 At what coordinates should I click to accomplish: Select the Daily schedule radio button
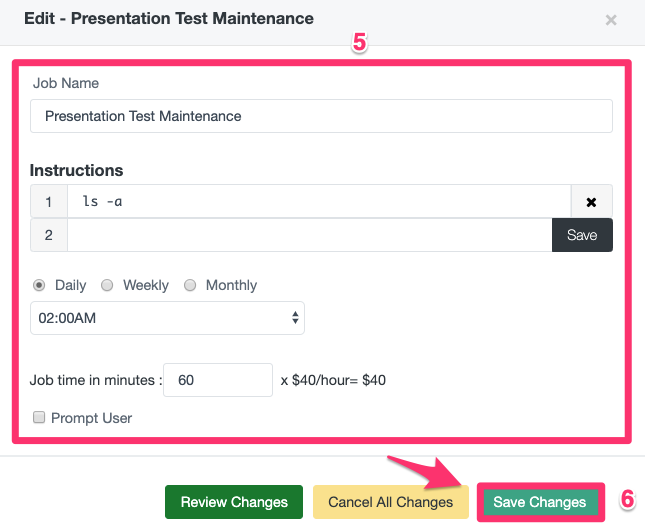tap(40, 285)
